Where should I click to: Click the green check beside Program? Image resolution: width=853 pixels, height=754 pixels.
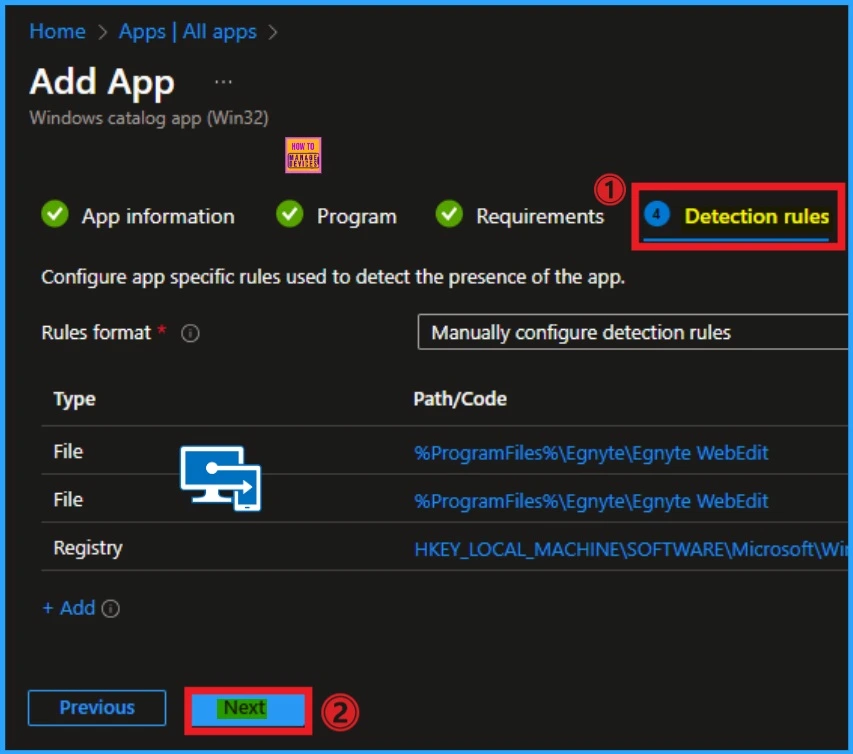289,214
